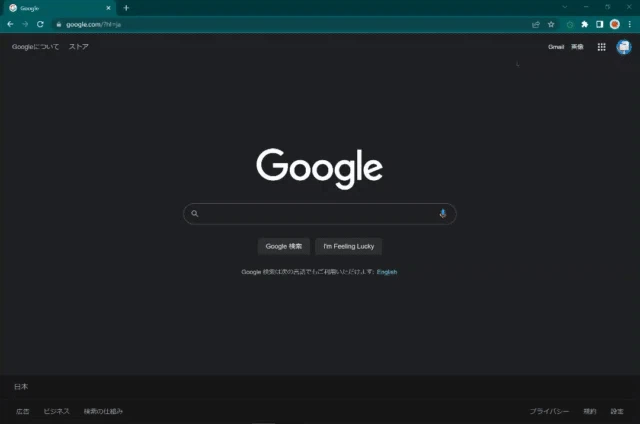Viewport: 640px width, 424px height.
Task: Reload the page with the refresh icon
Action: click(x=40, y=24)
